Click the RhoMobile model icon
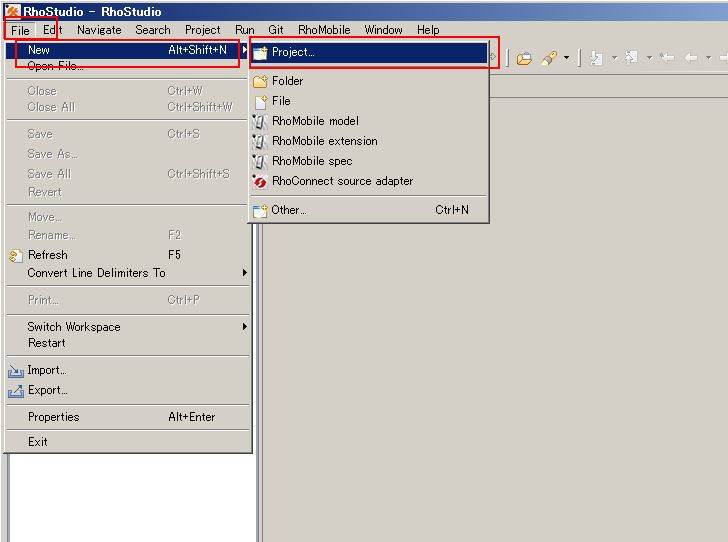Image resolution: width=728 pixels, height=542 pixels. click(260, 122)
